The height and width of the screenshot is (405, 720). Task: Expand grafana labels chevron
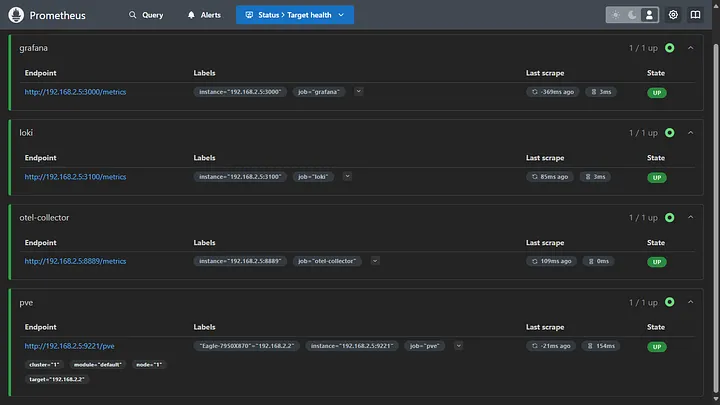(359, 91)
